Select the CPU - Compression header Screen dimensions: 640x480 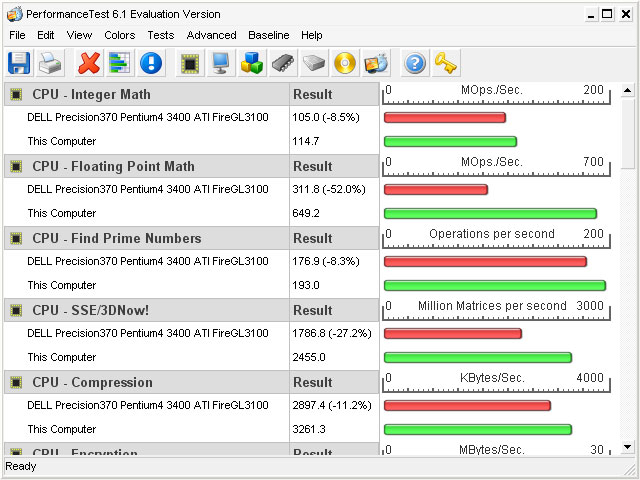[147, 382]
